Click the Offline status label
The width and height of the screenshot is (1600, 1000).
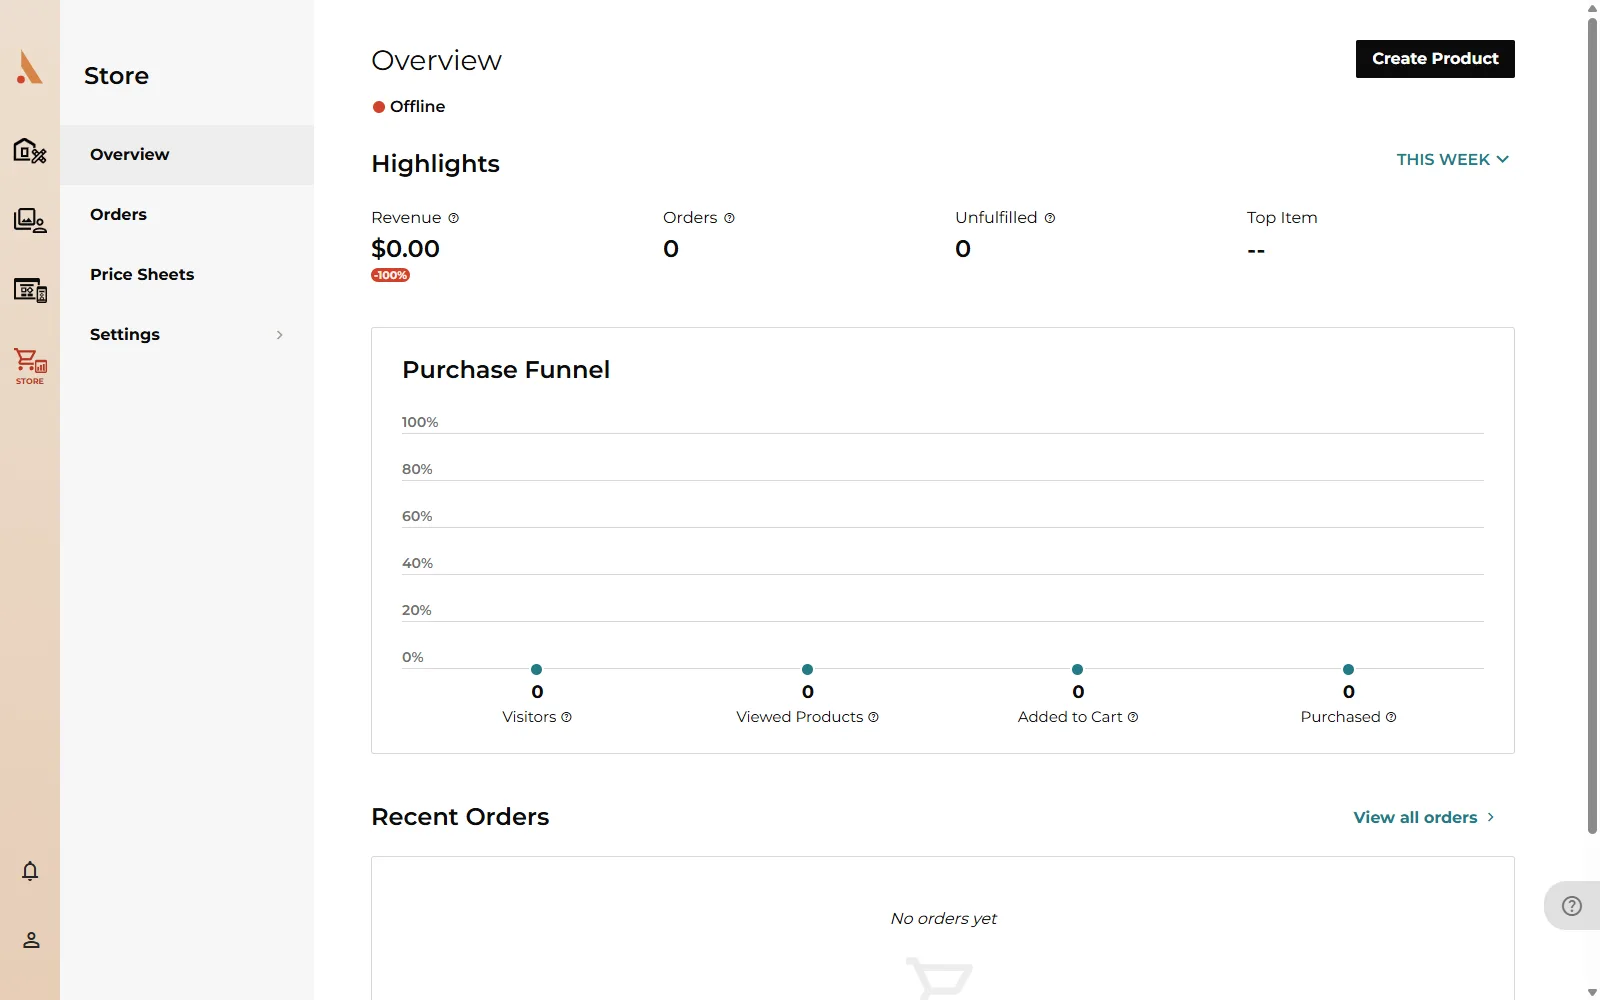417,107
